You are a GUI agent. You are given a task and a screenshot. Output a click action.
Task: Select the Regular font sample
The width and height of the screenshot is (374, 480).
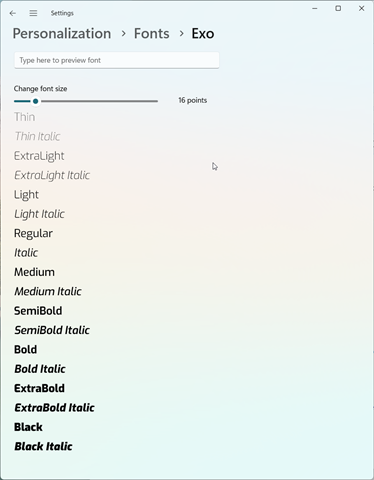pos(33,233)
